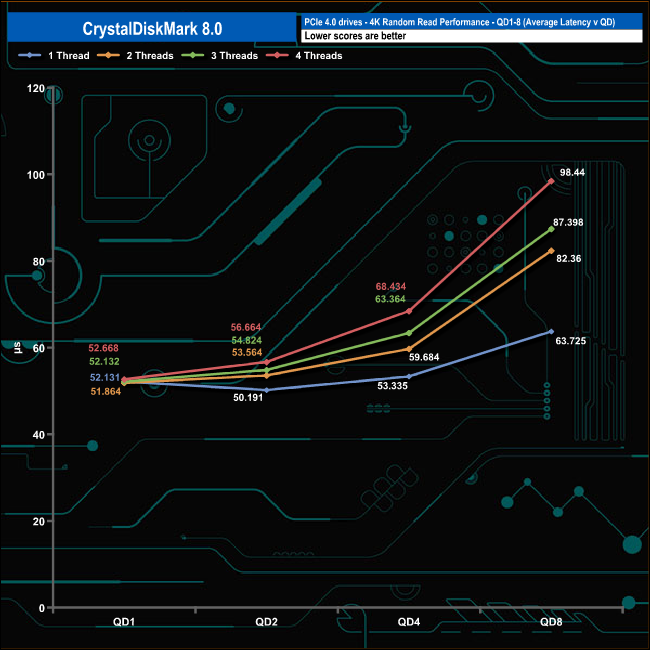Click the red 4 Threads point at QD2
The height and width of the screenshot is (650, 650).
coord(267,362)
